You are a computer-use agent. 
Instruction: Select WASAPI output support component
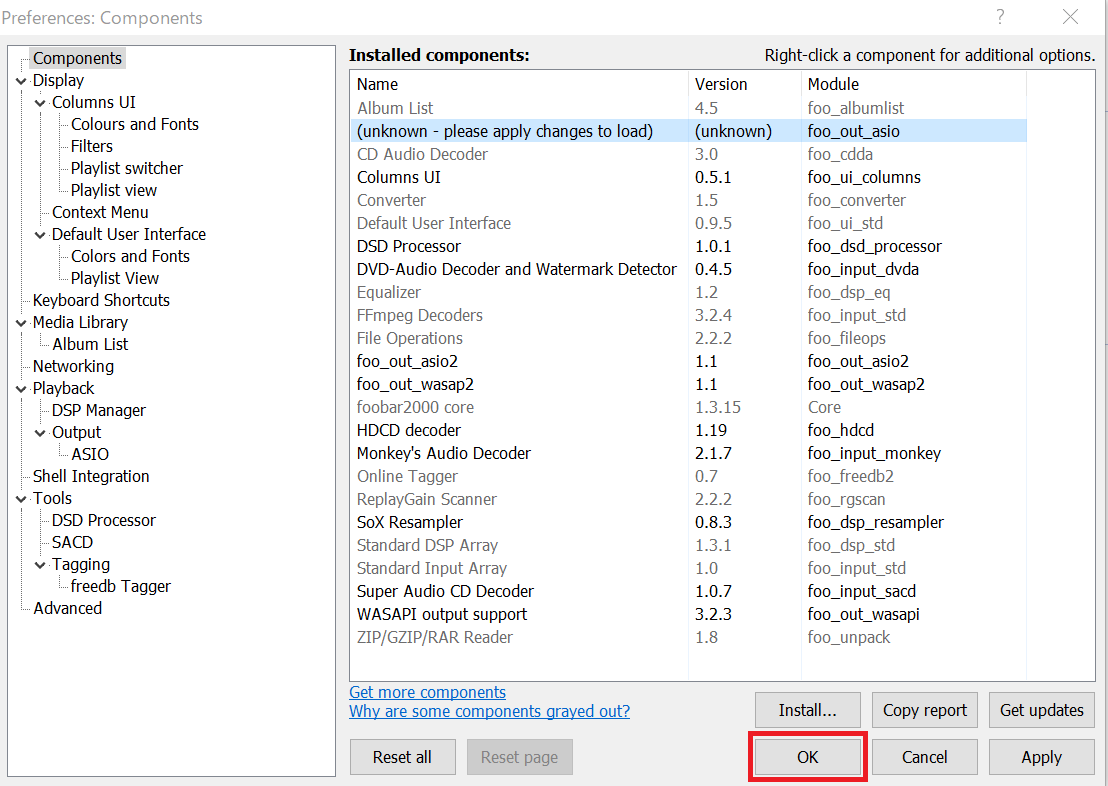(689, 614)
